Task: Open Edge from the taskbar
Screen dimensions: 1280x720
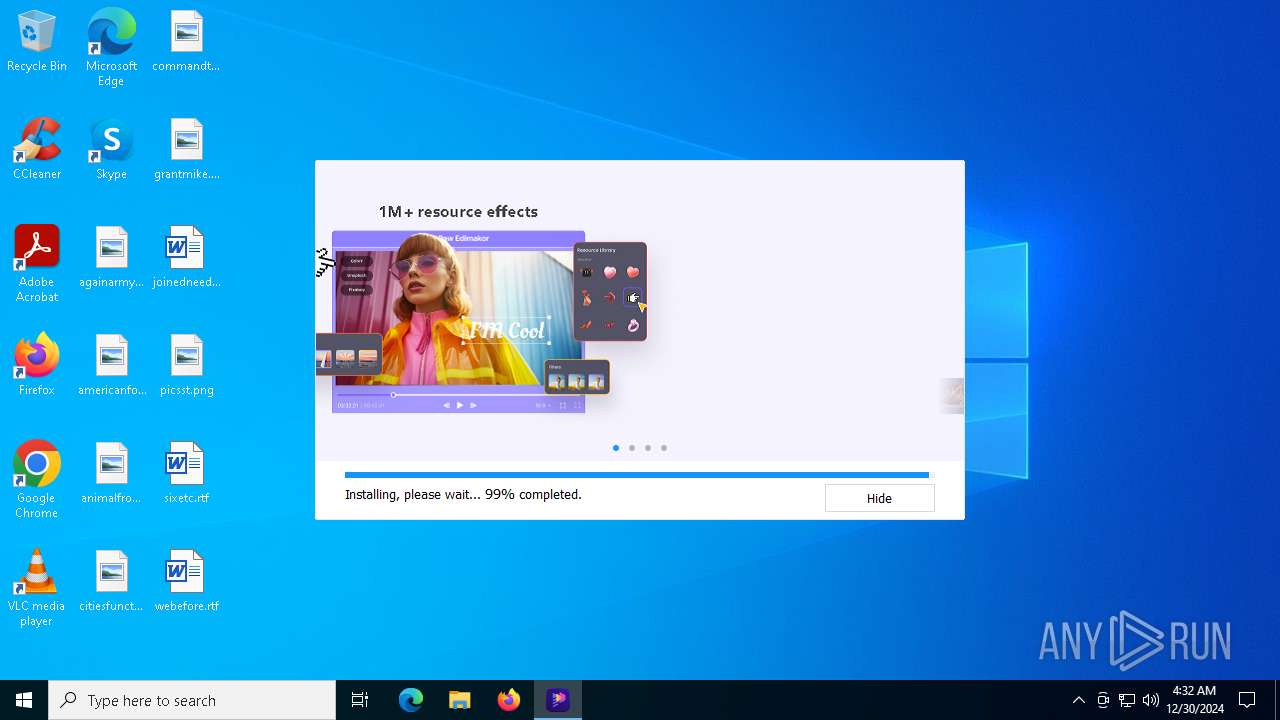Action: pyautogui.click(x=411, y=700)
